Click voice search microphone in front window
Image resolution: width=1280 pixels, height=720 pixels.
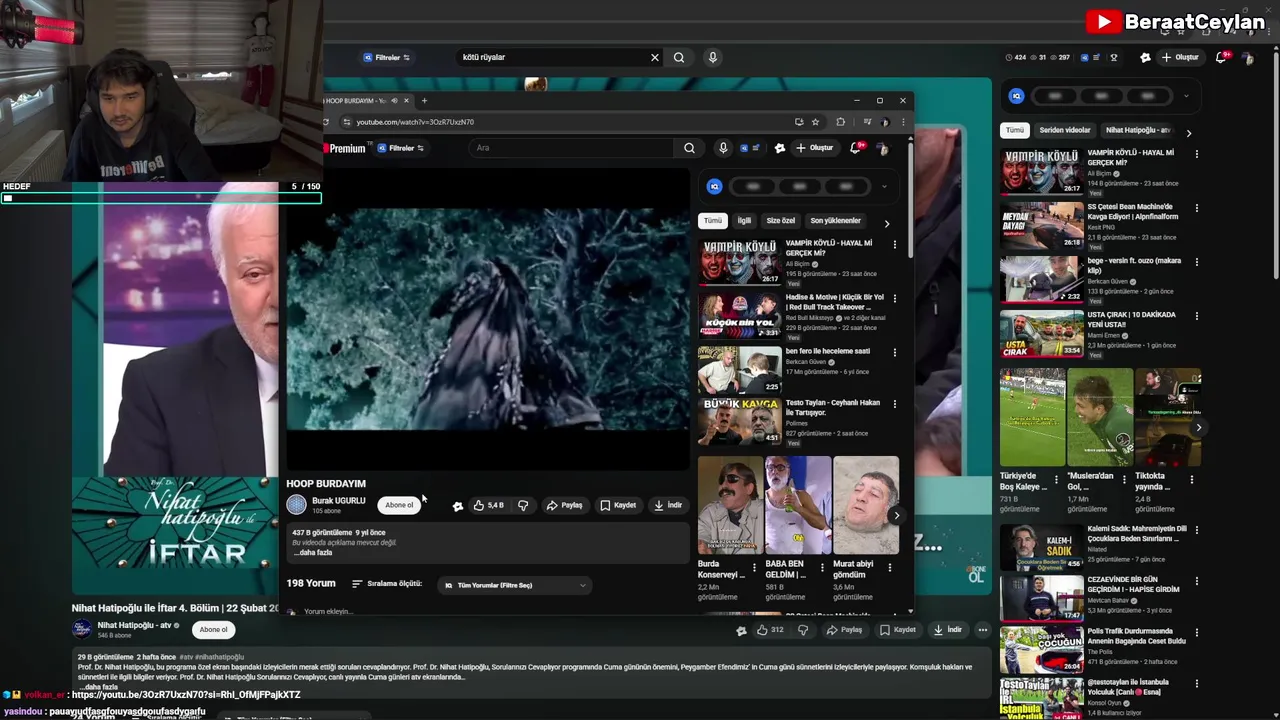click(x=723, y=148)
